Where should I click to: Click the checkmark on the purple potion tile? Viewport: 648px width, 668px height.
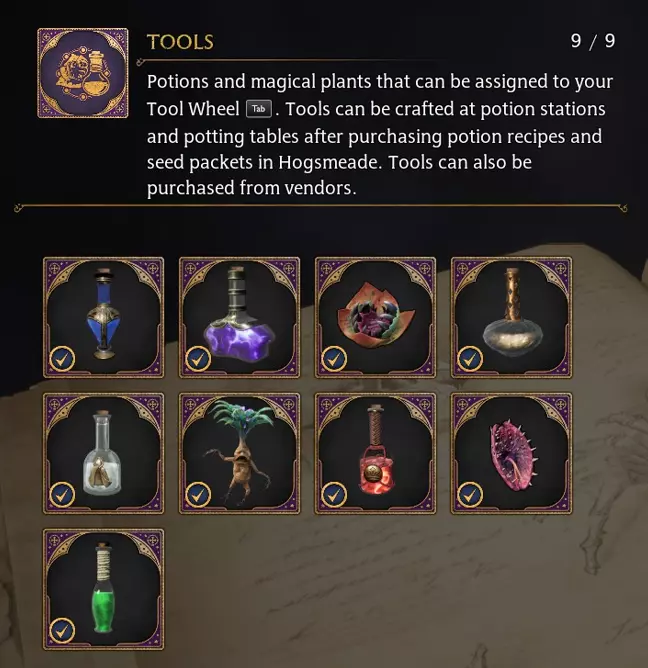pos(198,359)
